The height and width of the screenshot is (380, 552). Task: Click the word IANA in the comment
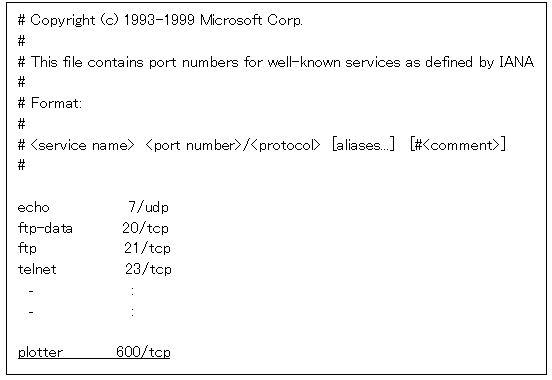[517, 62]
